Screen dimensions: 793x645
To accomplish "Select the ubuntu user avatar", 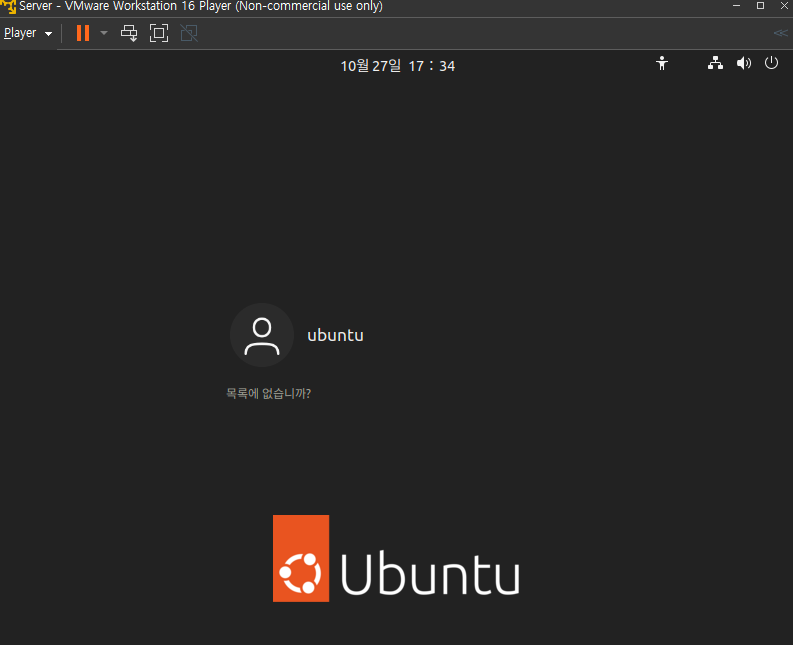I will coord(262,335).
